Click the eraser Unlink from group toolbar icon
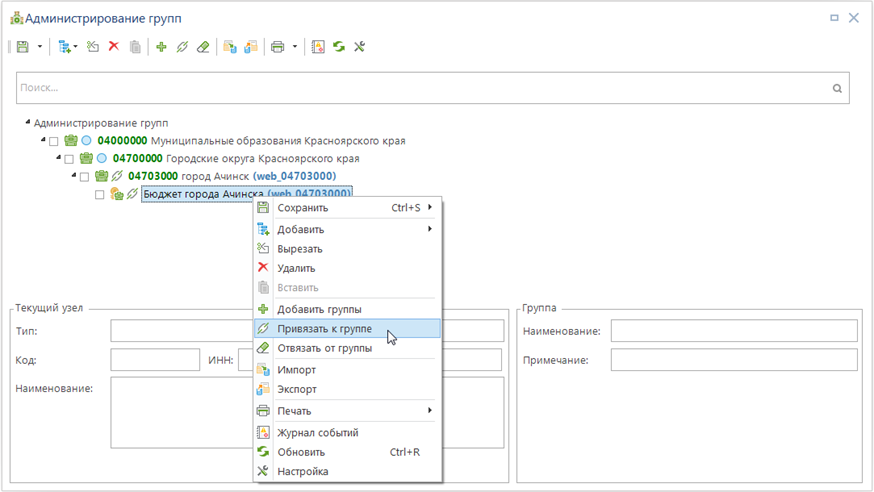Screen dimensions: 874x492 [203, 47]
